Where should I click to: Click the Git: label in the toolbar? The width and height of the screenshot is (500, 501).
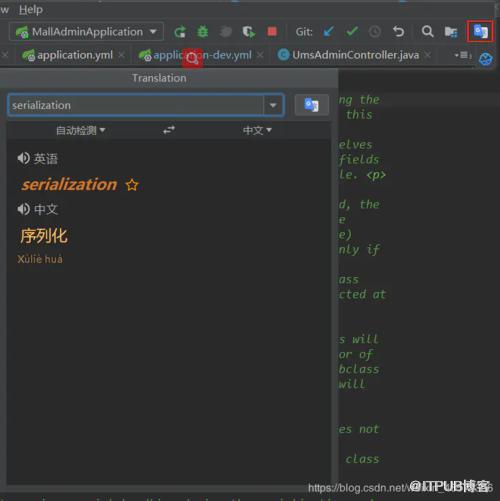coord(304,32)
